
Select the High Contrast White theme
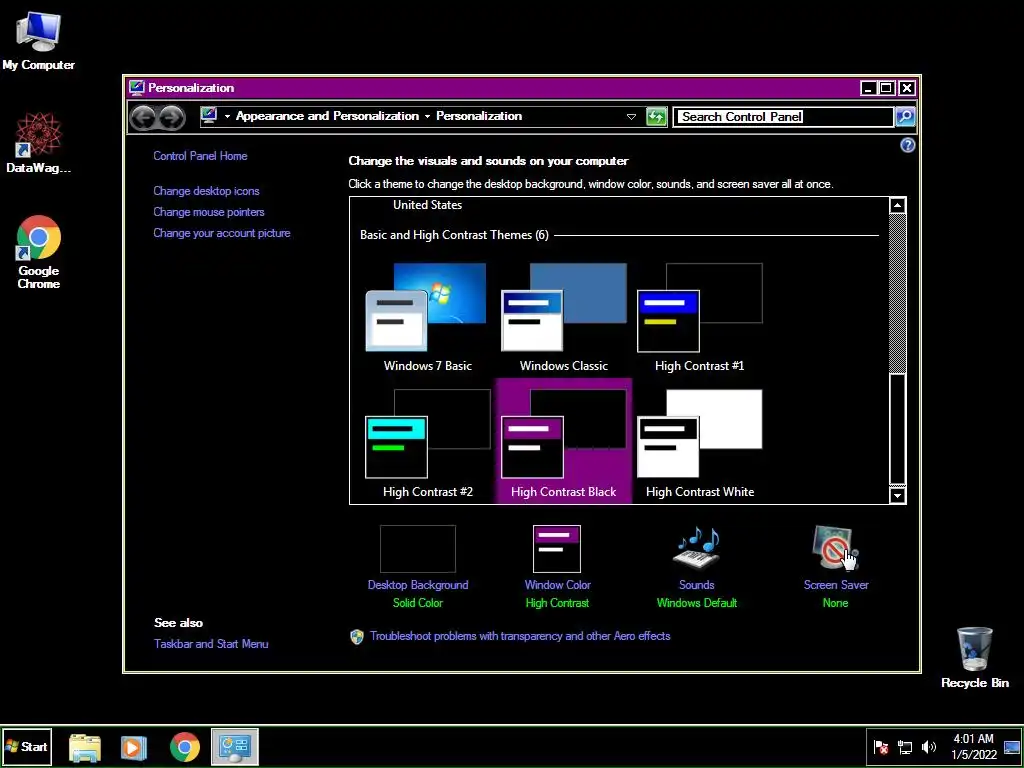click(699, 443)
